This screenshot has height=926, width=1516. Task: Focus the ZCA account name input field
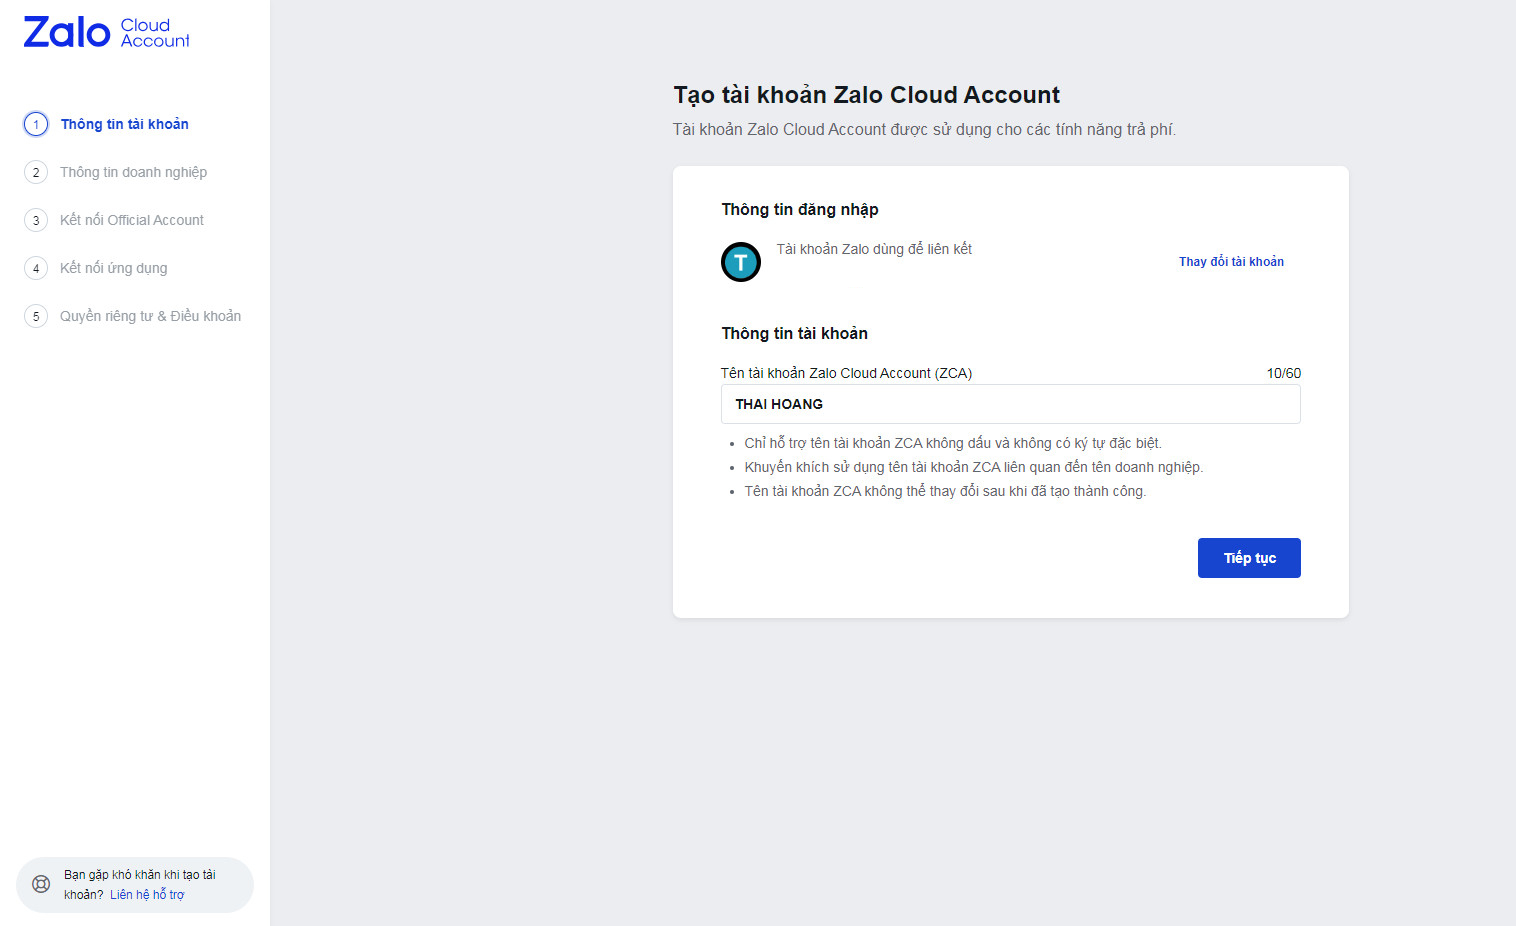click(x=1010, y=404)
